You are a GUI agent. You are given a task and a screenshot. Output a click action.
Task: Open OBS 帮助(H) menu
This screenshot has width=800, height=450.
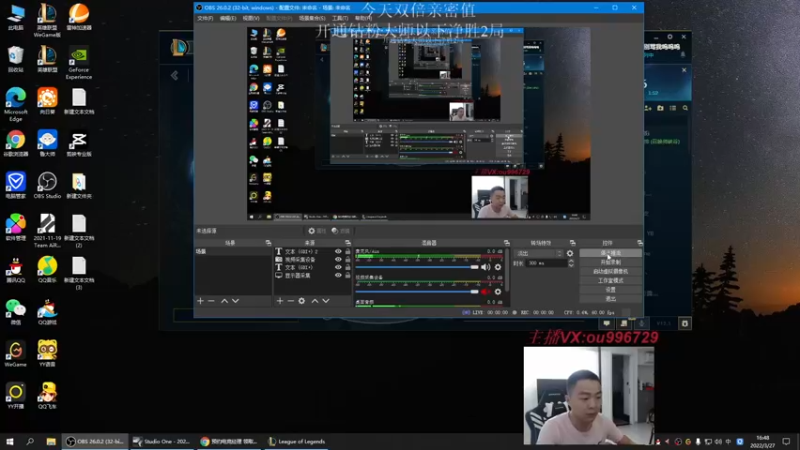[x=363, y=18]
